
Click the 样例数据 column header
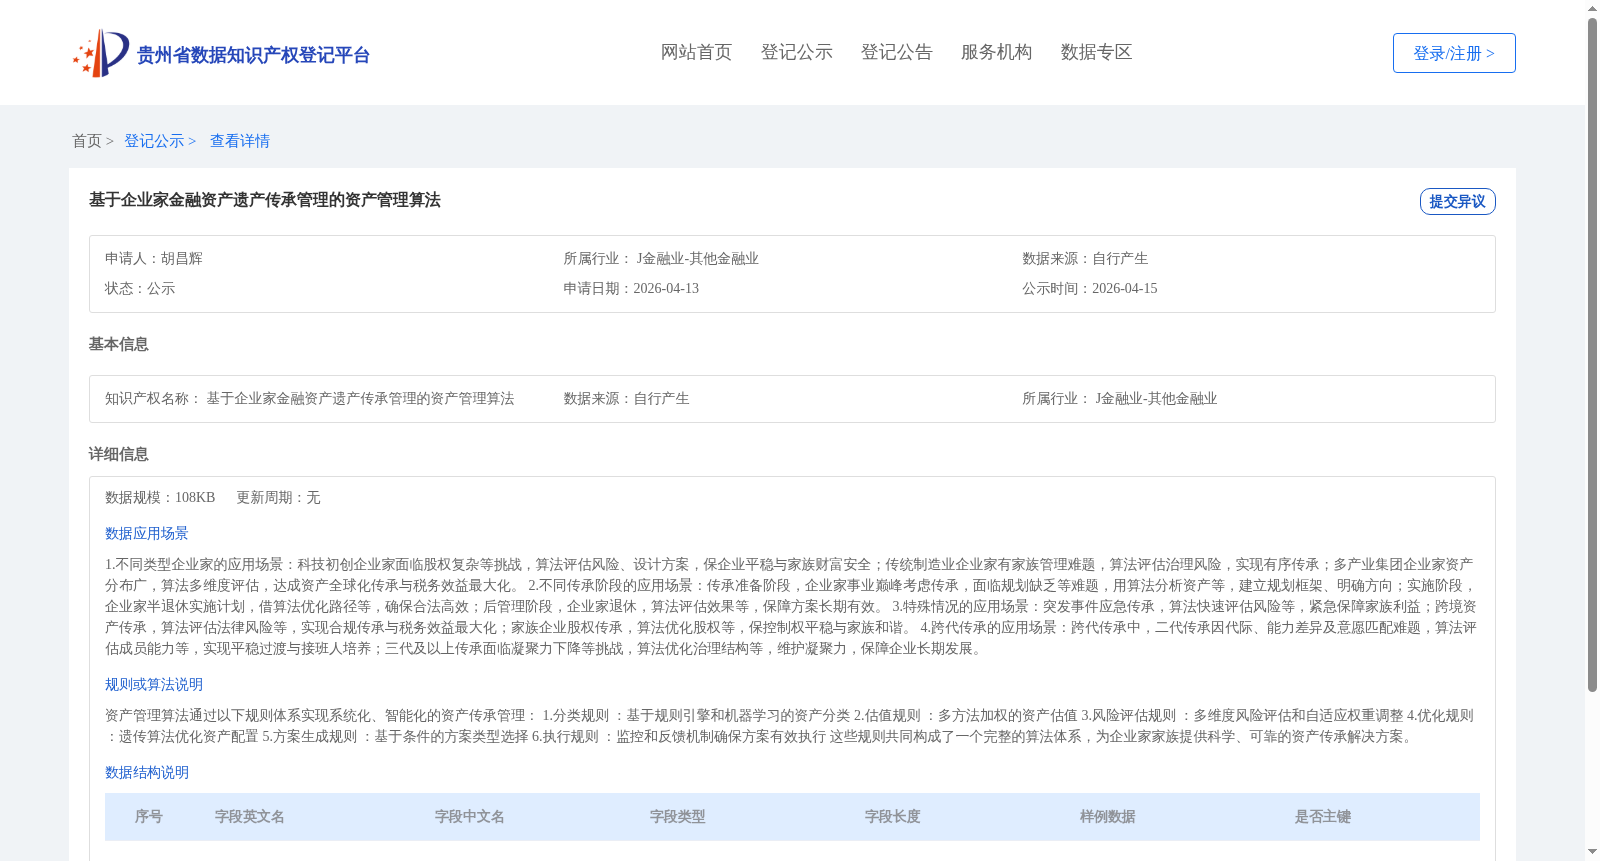pyautogui.click(x=1108, y=817)
